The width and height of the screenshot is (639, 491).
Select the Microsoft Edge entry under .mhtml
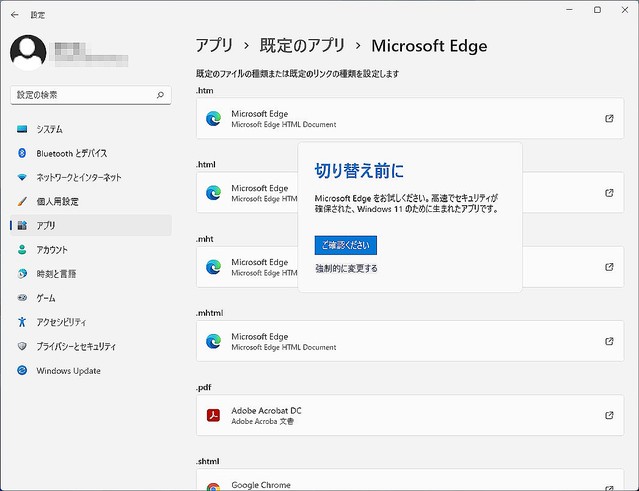pos(410,341)
